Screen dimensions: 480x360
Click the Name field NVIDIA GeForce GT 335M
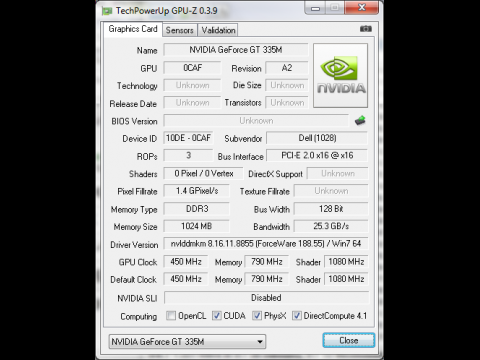[x=236, y=50]
